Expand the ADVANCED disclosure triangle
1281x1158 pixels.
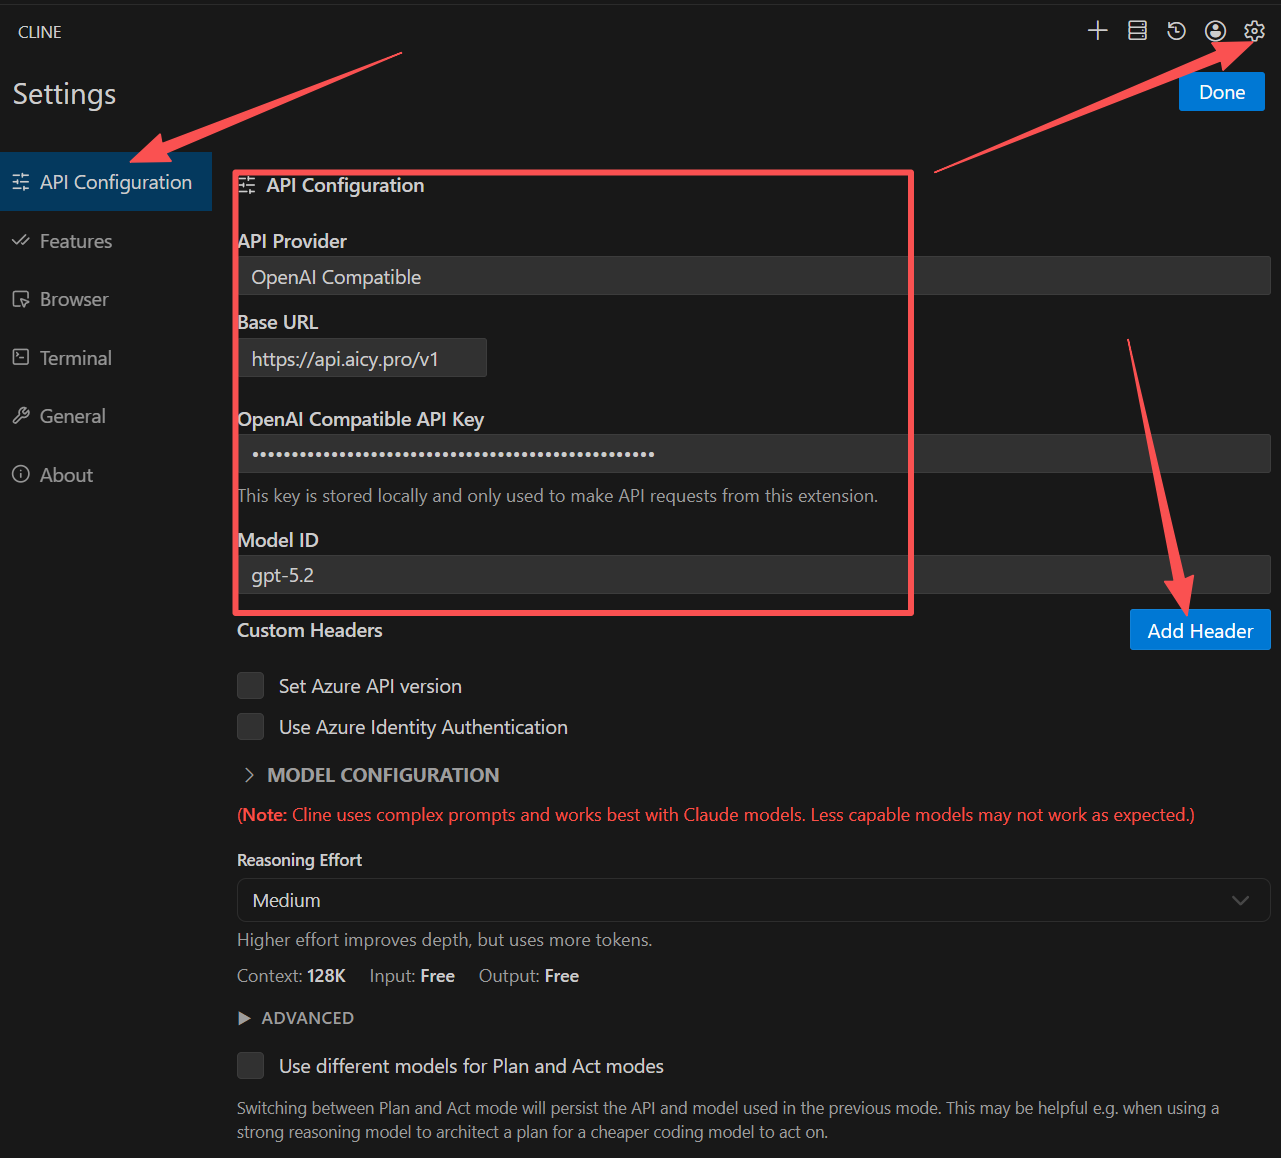click(244, 1018)
